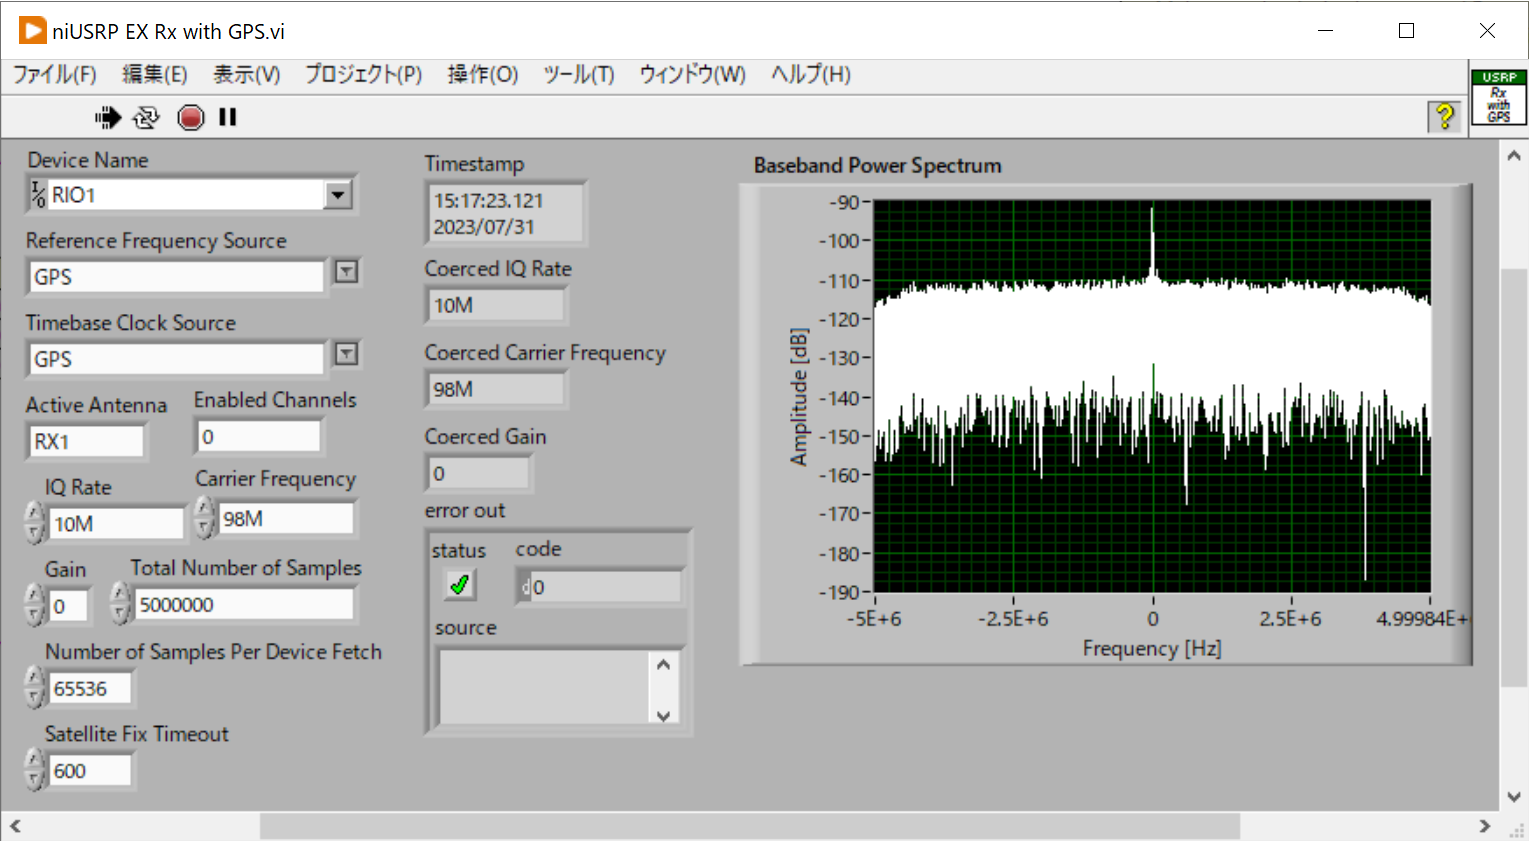Click vertical scrollbar up arrow
The width and height of the screenshot is (1529, 841).
click(x=1514, y=156)
